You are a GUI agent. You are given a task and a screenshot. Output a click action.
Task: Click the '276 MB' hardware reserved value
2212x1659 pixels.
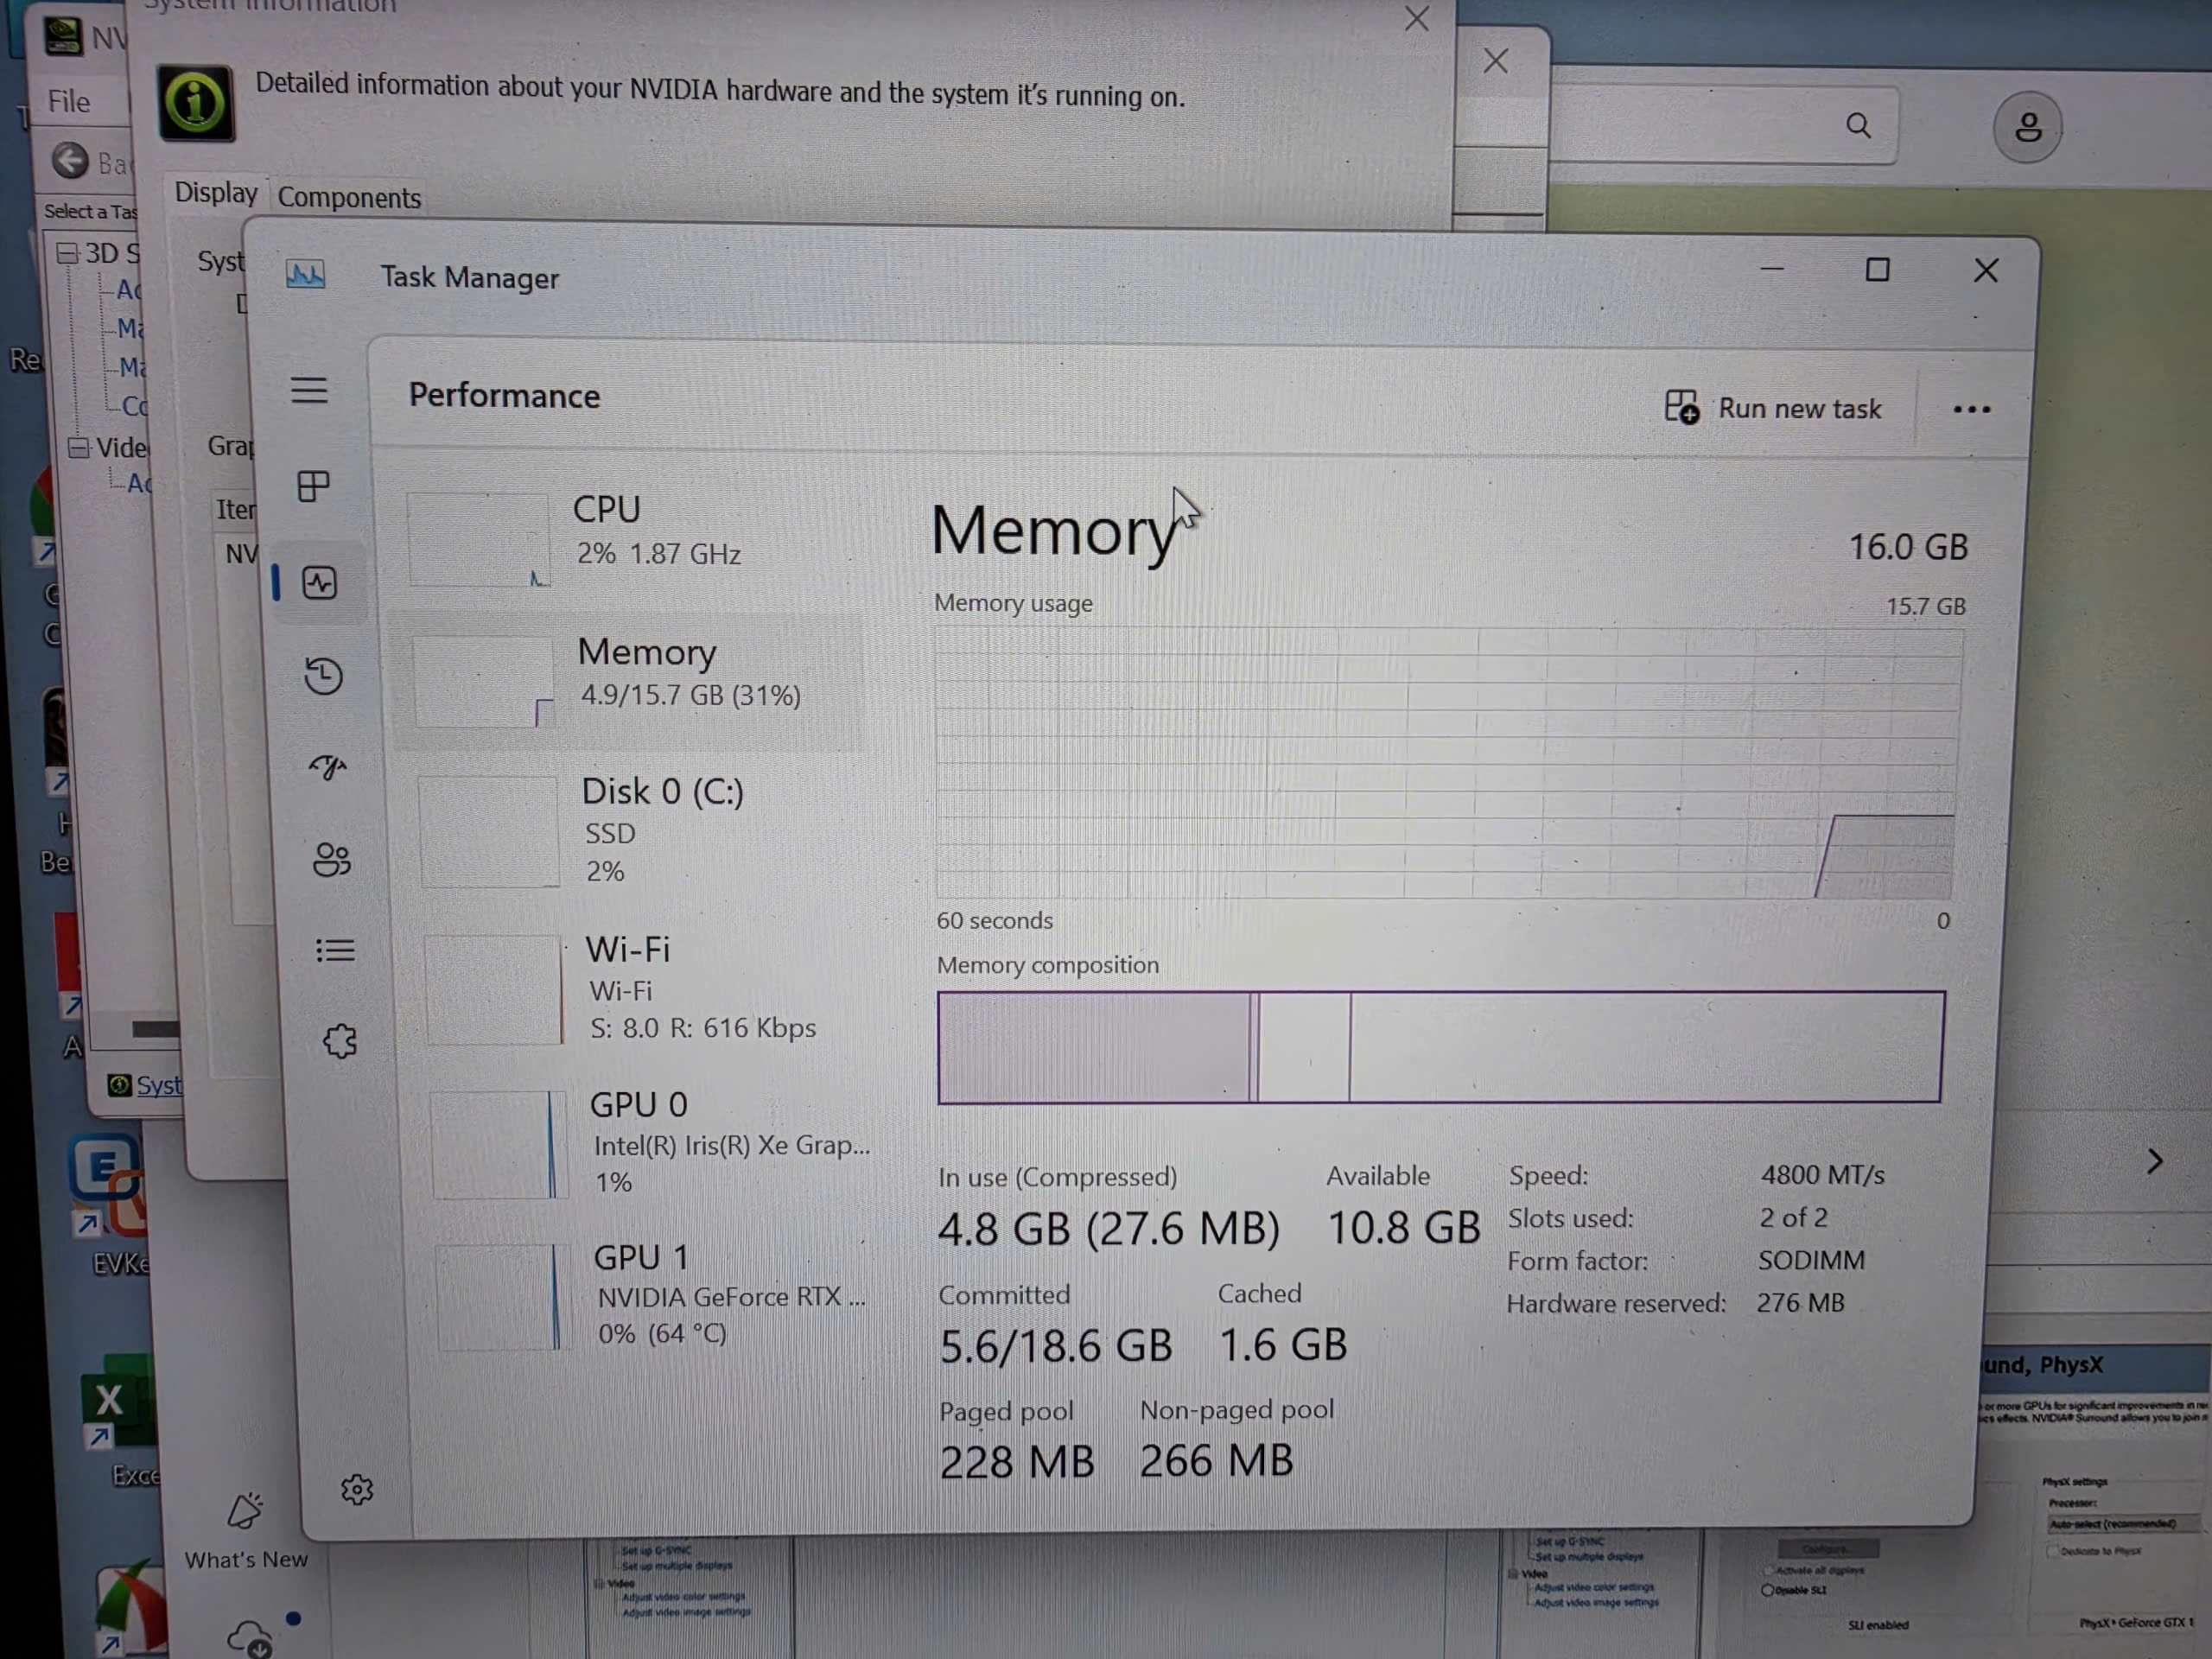[1800, 1302]
